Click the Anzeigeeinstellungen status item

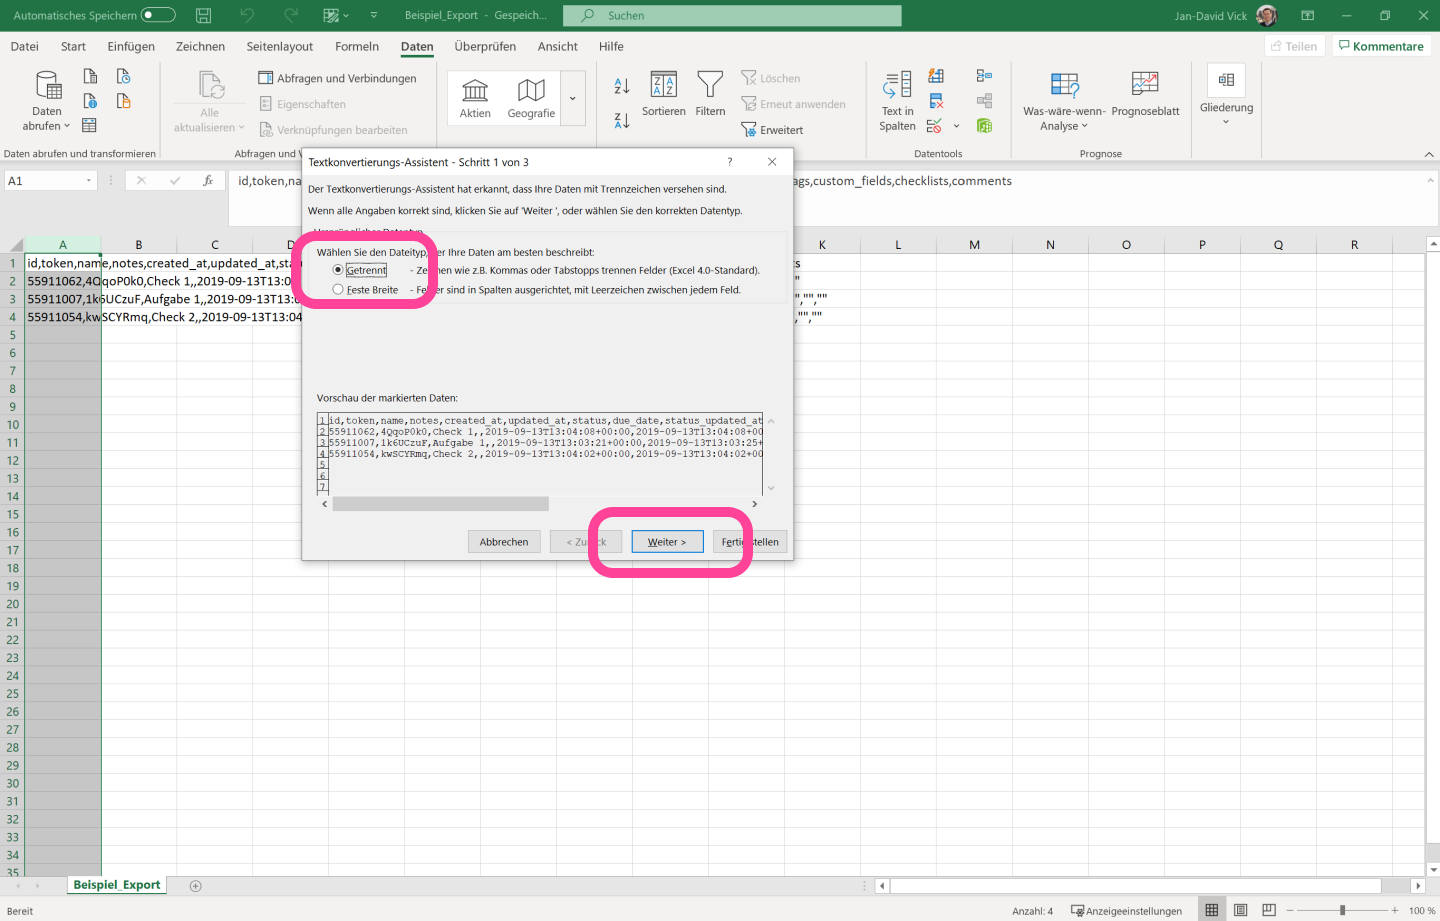point(1126,911)
